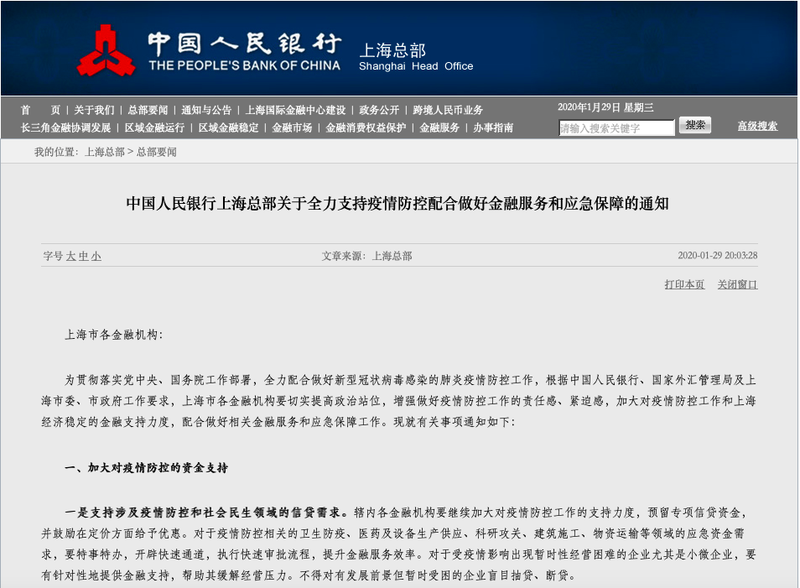
Task: Click the 打印本页 print page link
Action: pyautogui.click(x=684, y=284)
